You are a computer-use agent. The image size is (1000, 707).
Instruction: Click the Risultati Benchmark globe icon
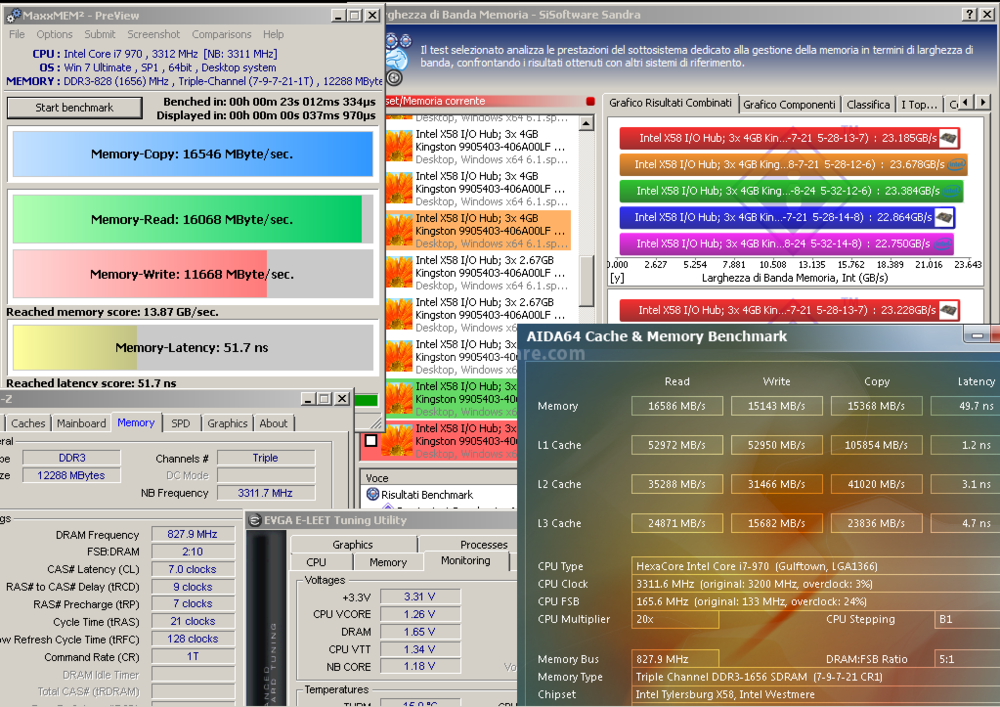pos(372,494)
